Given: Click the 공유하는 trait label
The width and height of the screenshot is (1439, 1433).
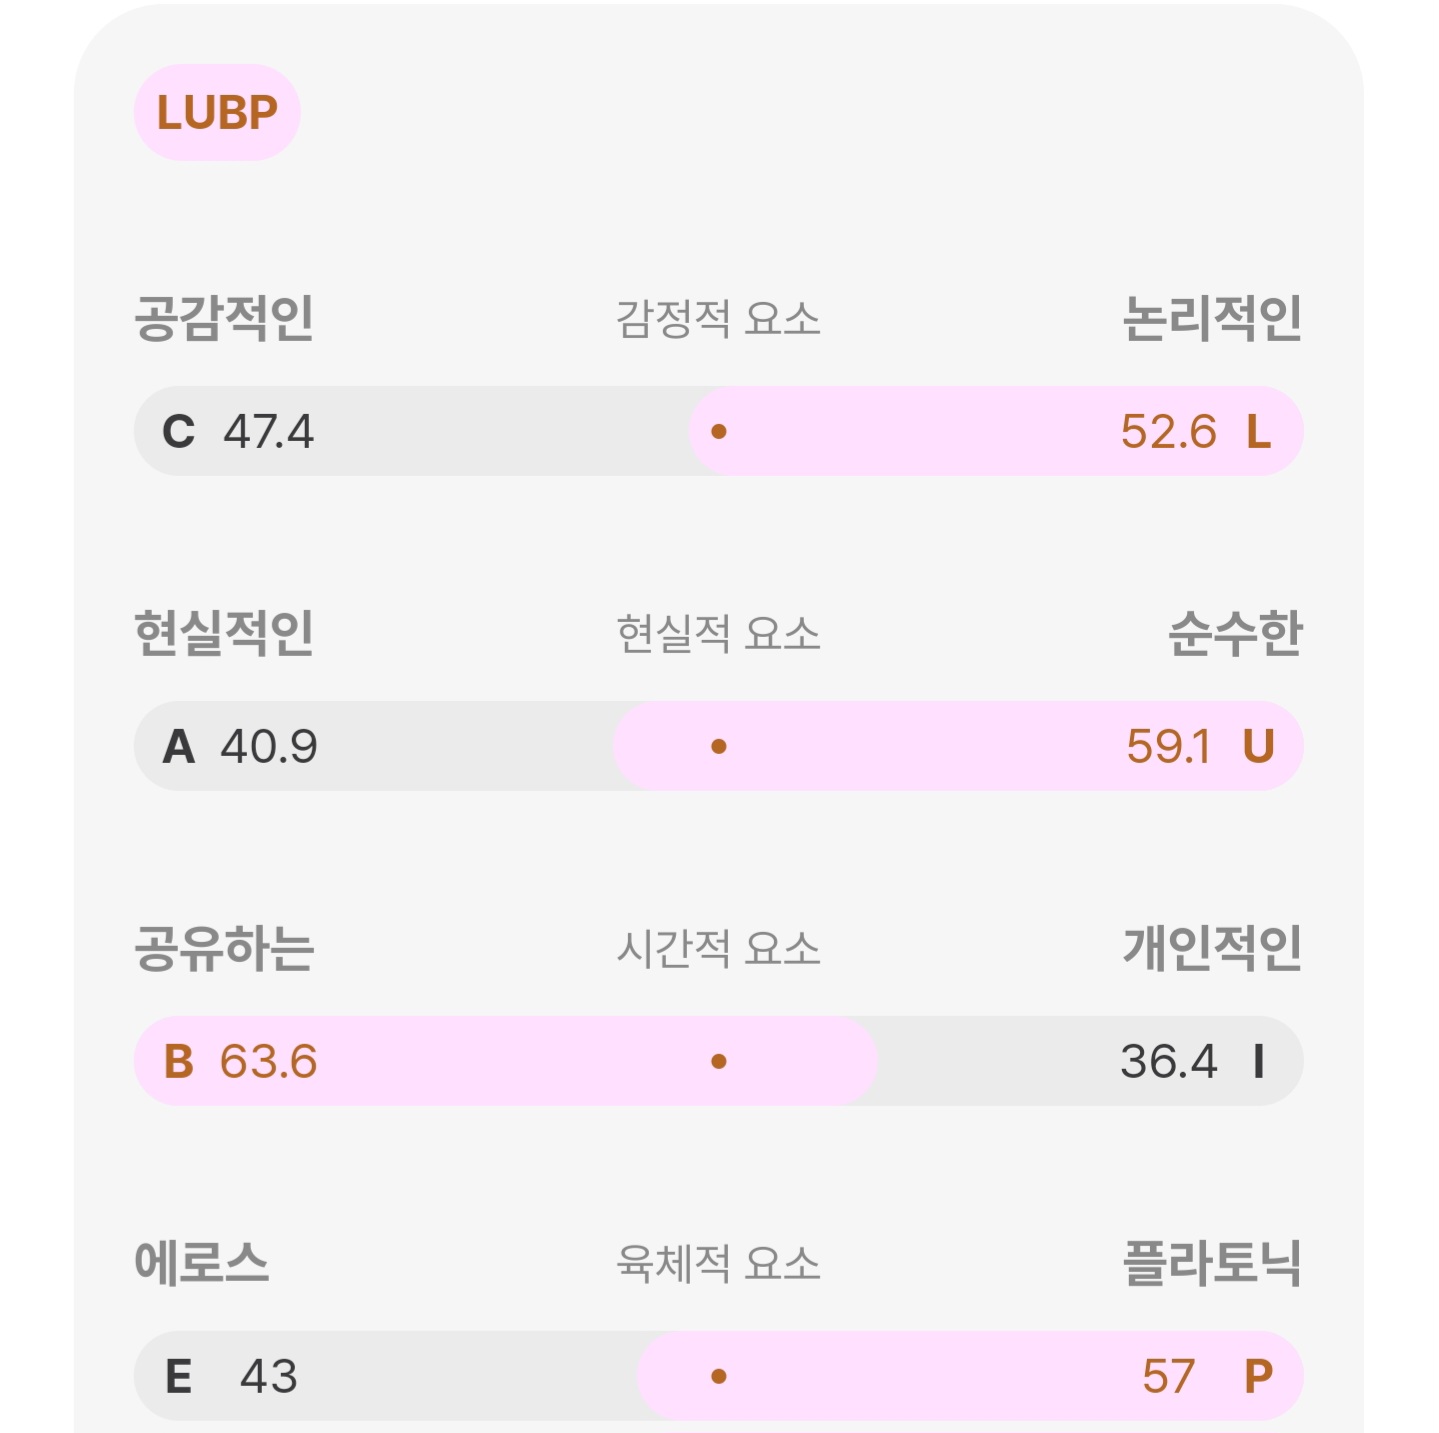Looking at the screenshot, I should click(224, 949).
